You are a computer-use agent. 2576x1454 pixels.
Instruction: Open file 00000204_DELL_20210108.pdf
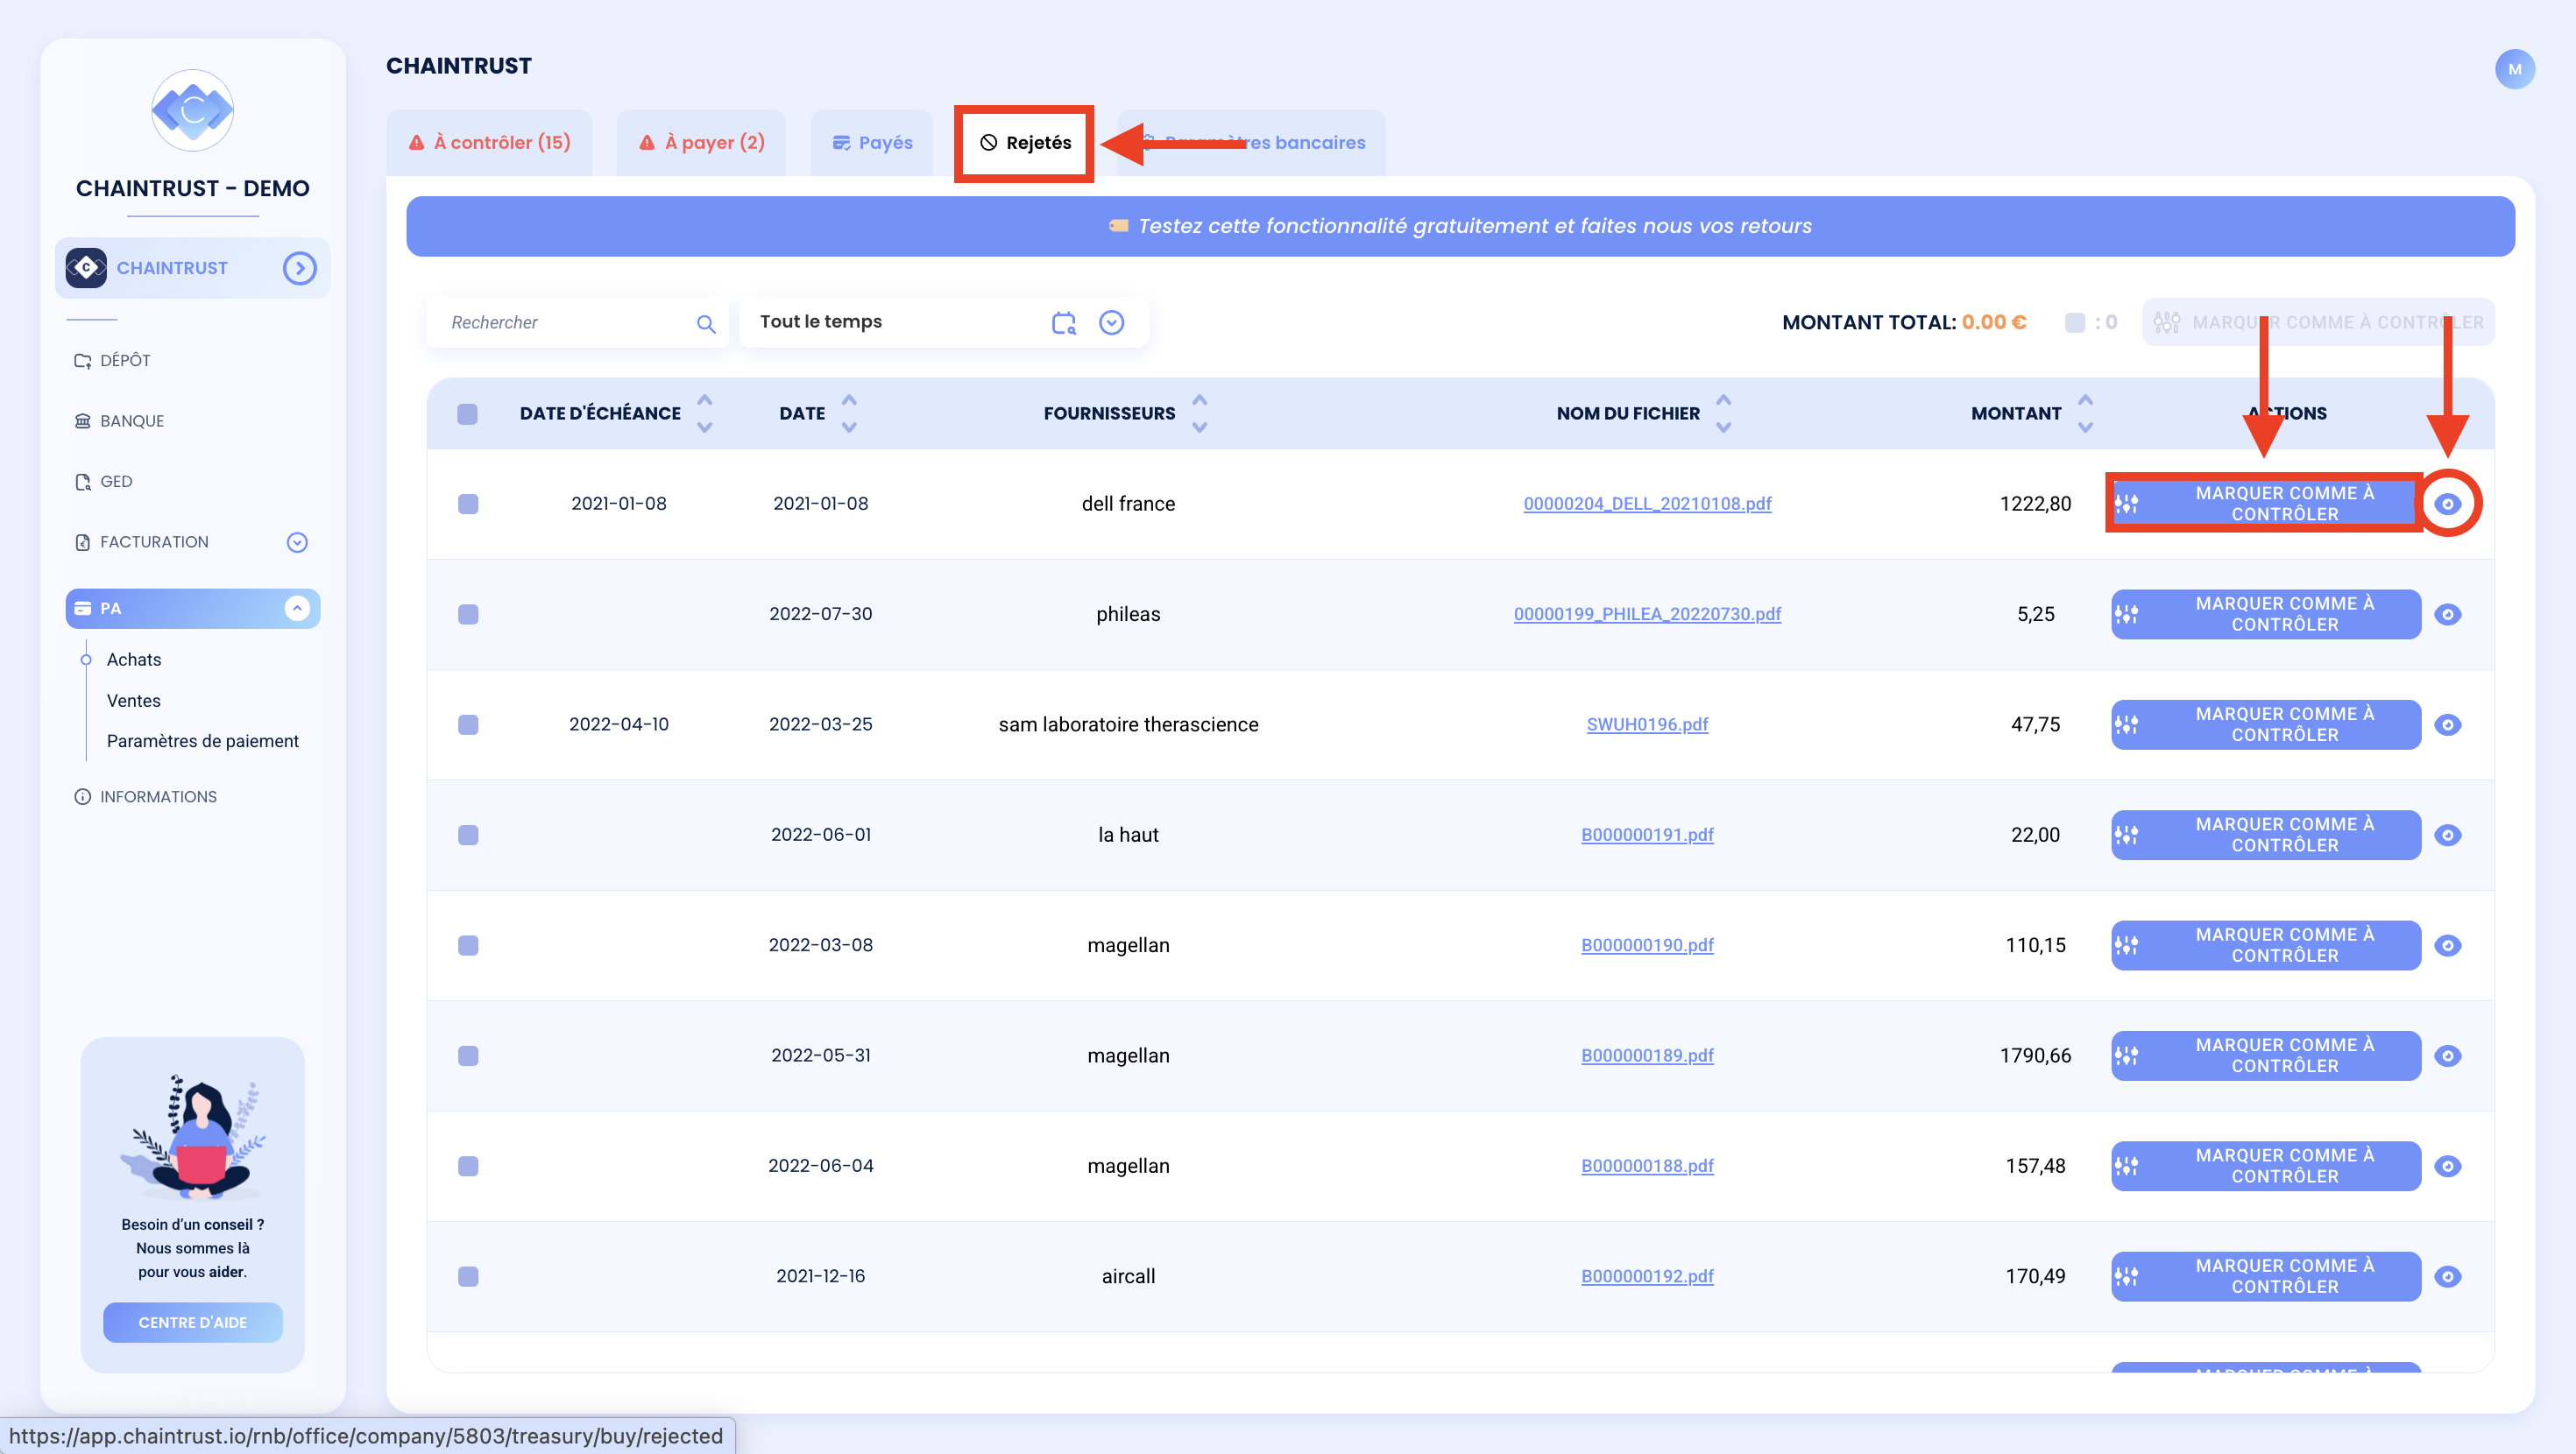coord(1647,503)
